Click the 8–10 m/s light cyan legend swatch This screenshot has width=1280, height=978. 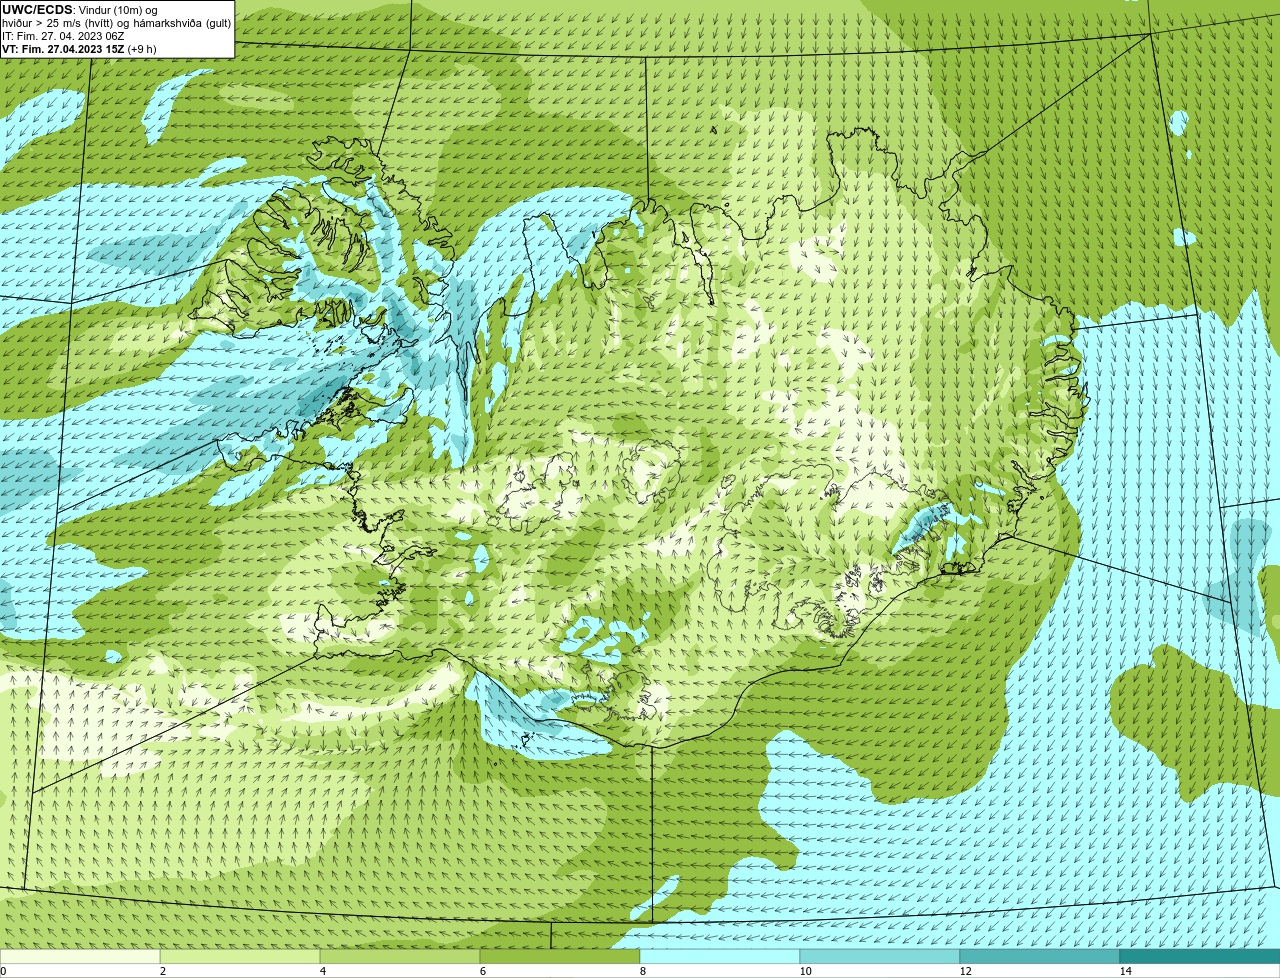coord(720,957)
